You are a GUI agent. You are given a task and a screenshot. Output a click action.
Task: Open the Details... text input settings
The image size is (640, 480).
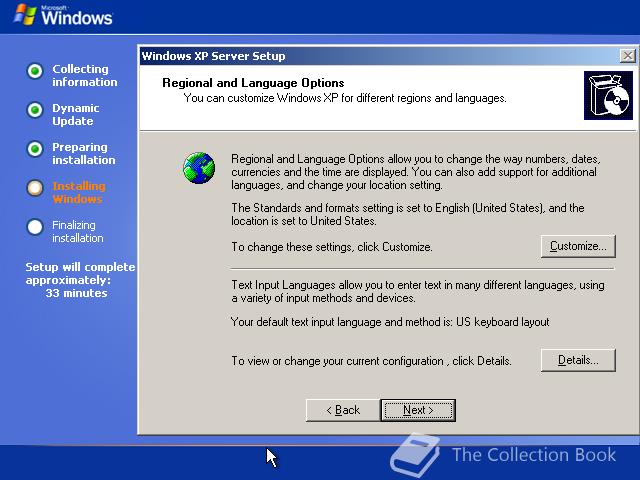(578, 360)
